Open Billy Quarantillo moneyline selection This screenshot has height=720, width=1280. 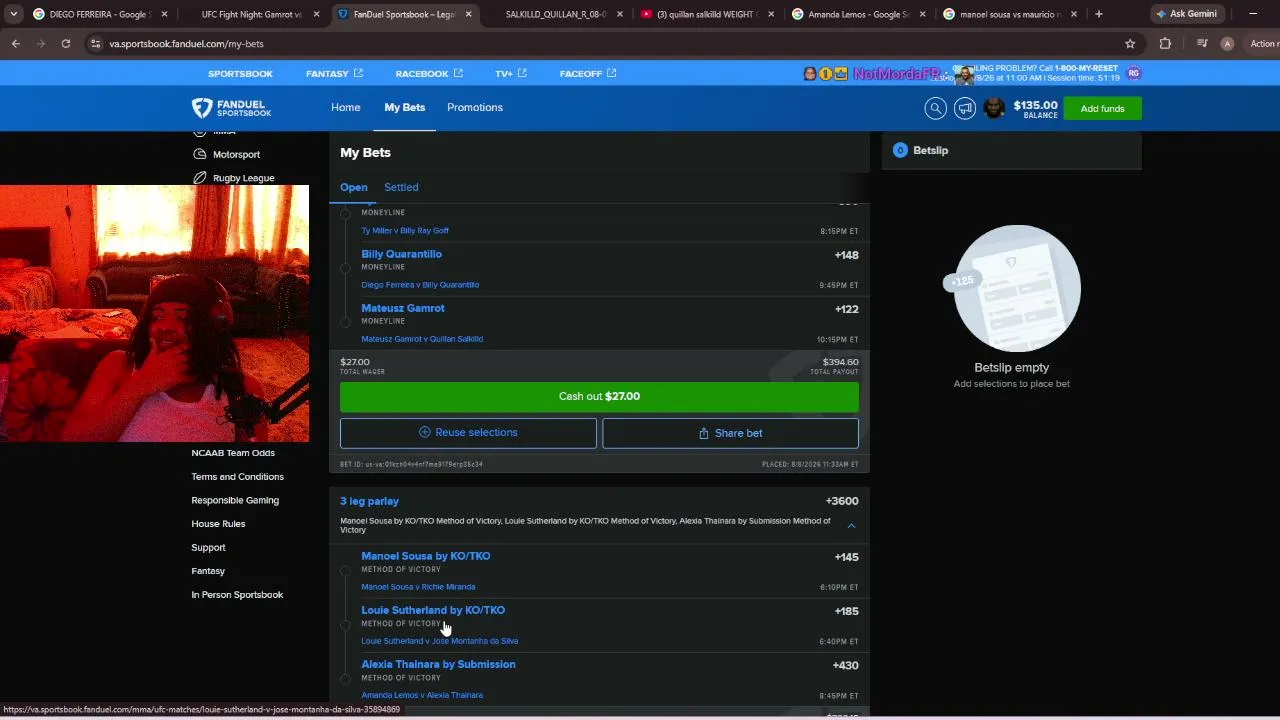pyautogui.click(x=401, y=254)
